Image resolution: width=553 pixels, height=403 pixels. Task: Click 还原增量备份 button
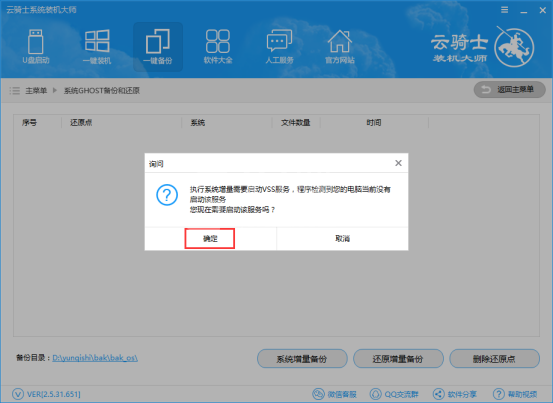[398, 359]
